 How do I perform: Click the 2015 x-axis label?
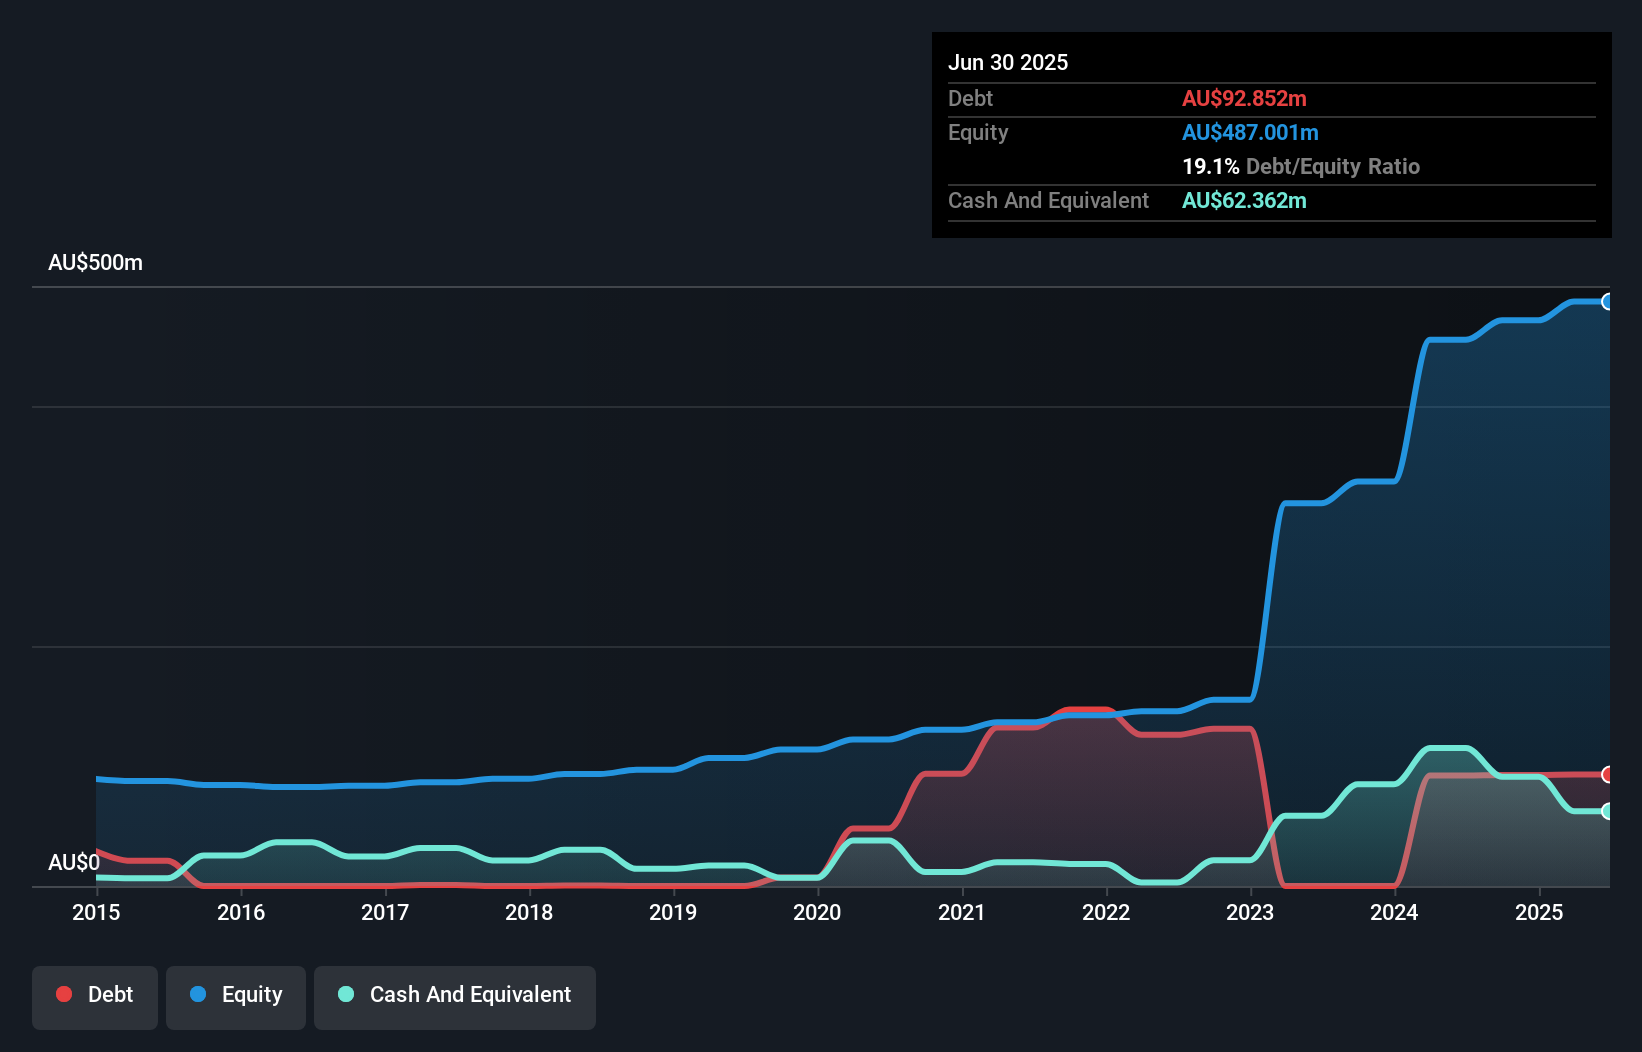click(96, 912)
